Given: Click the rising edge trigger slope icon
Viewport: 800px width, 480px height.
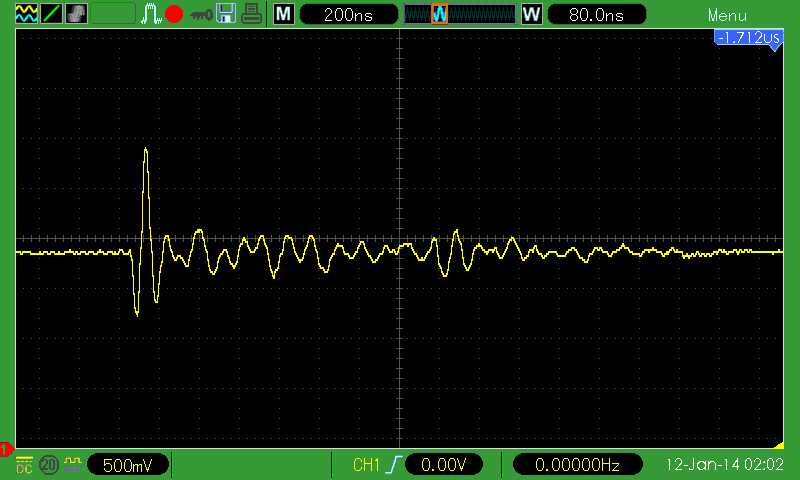Looking at the screenshot, I should (x=394, y=465).
